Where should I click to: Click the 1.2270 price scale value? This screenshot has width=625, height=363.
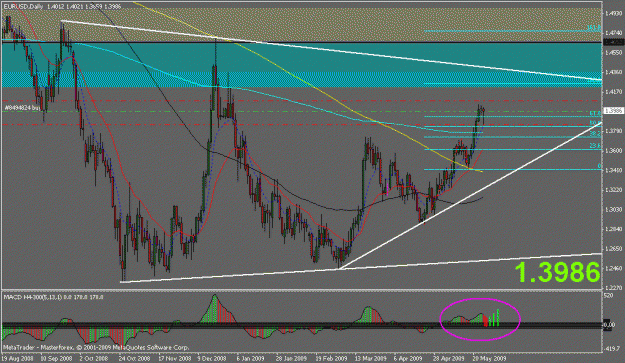pyautogui.click(x=614, y=288)
